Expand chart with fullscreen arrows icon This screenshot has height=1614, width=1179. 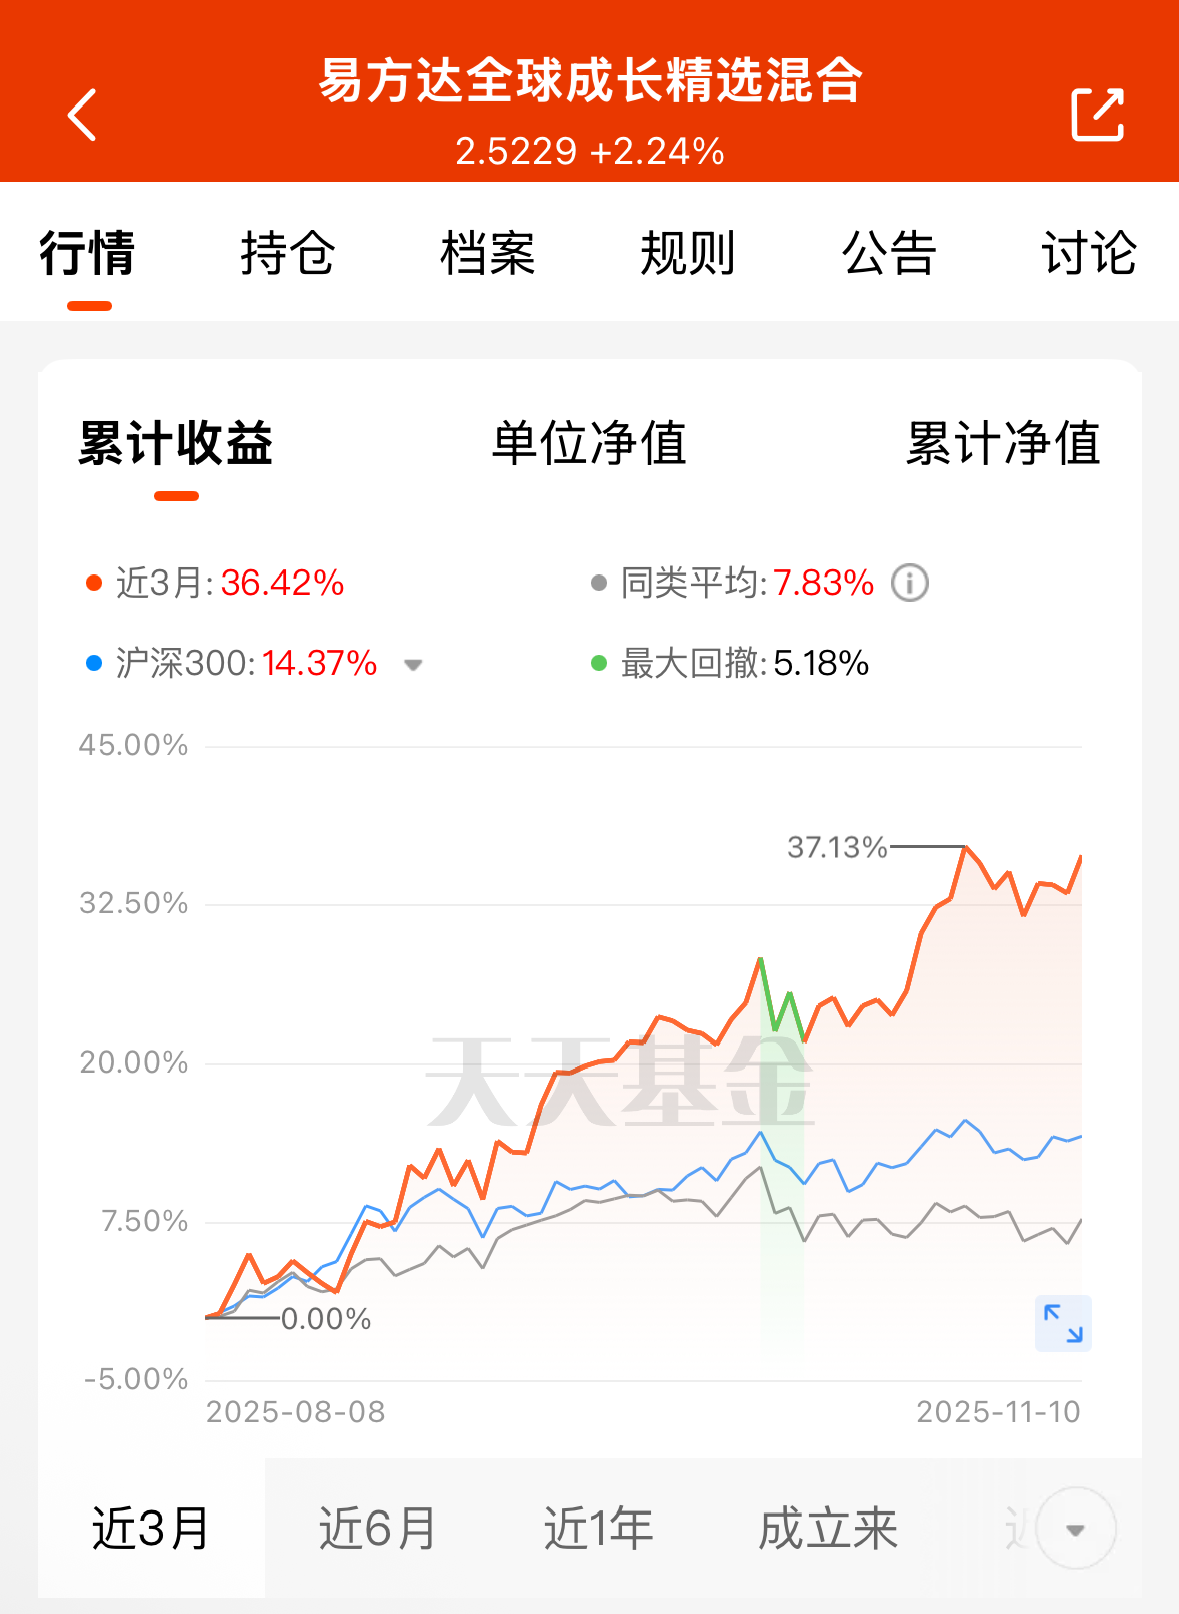click(x=1063, y=1323)
